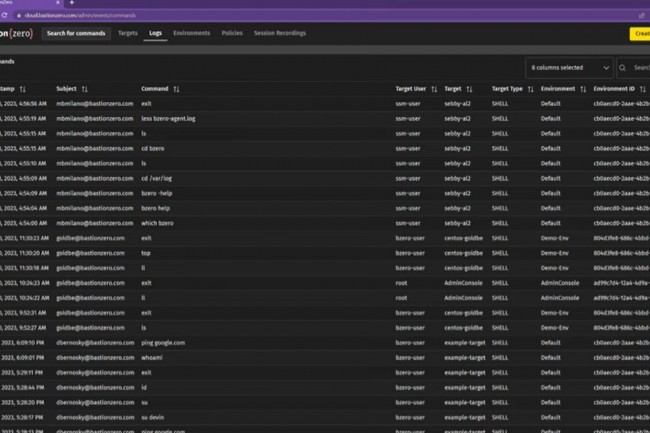This screenshot has width=650, height=433.
Task: Sort by the Target User column arrows
Action: (x=434, y=89)
